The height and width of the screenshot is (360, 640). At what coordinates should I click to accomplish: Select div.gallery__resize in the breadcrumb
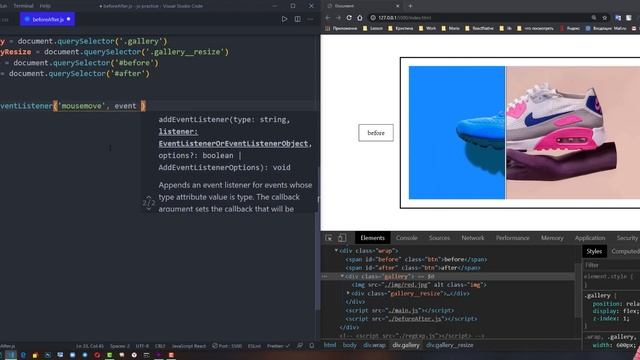click(x=449, y=345)
